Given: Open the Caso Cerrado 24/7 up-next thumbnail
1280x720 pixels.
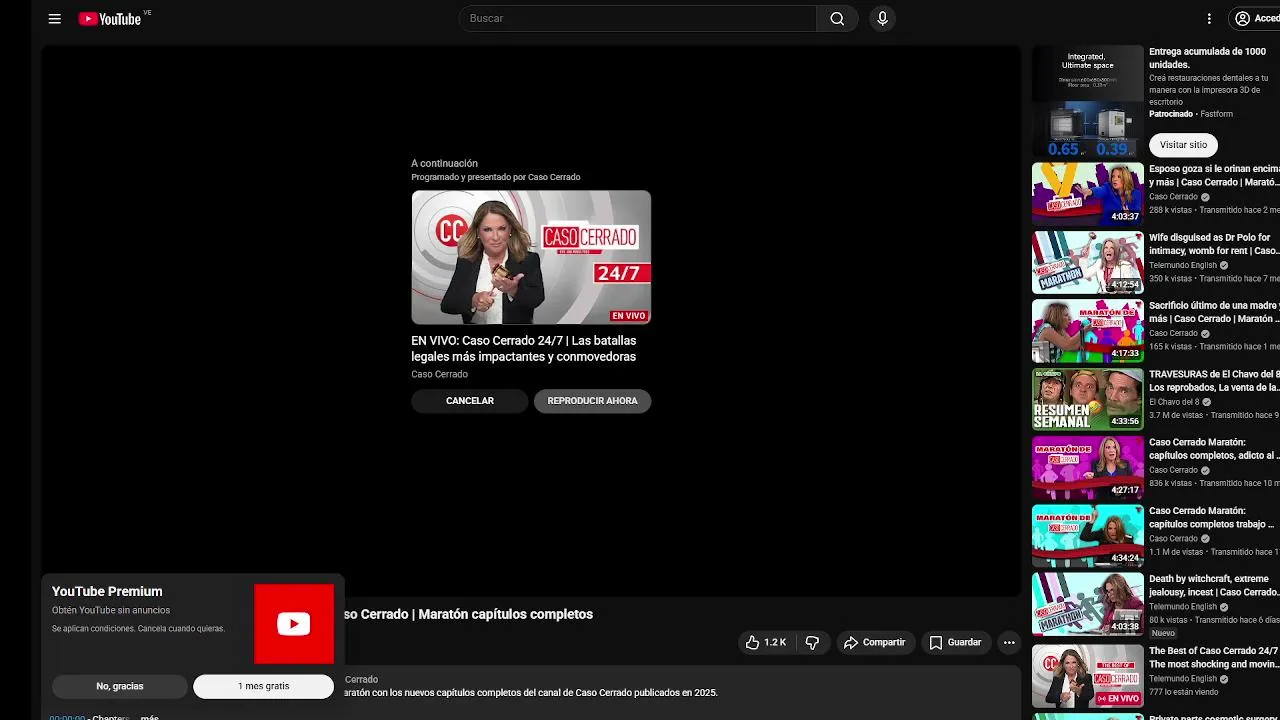Looking at the screenshot, I should click(531, 257).
